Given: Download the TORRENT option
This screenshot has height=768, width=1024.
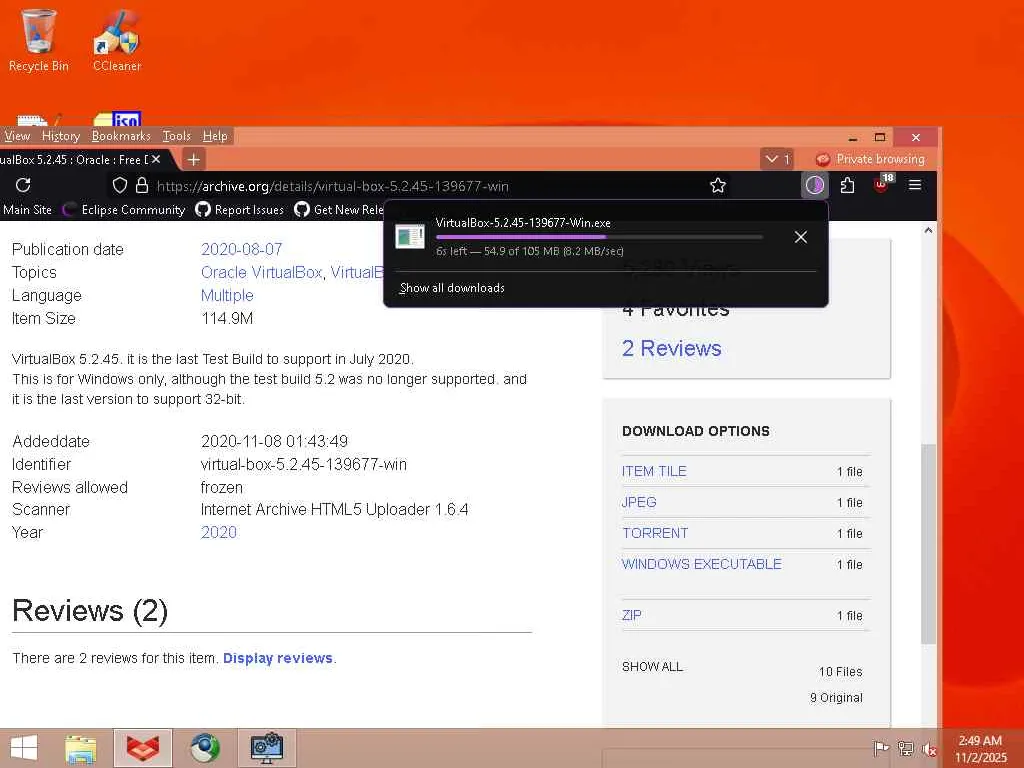Looking at the screenshot, I should 655,533.
